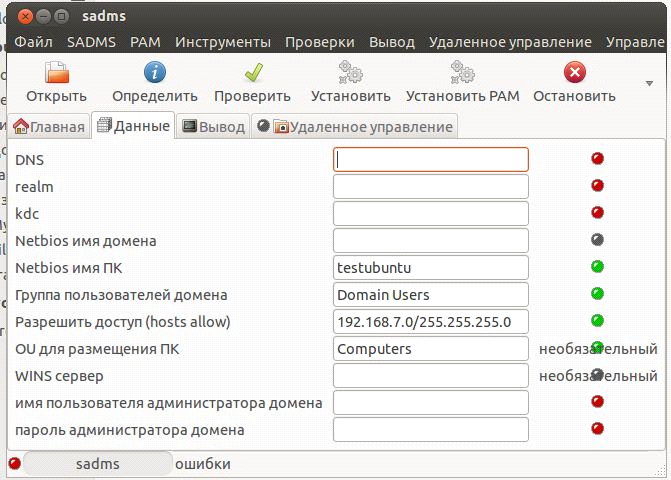Image resolution: width=671 pixels, height=480 pixels.
Task: Click gray indicator beside Netbios имя домена
Action: (x=597, y=240)
